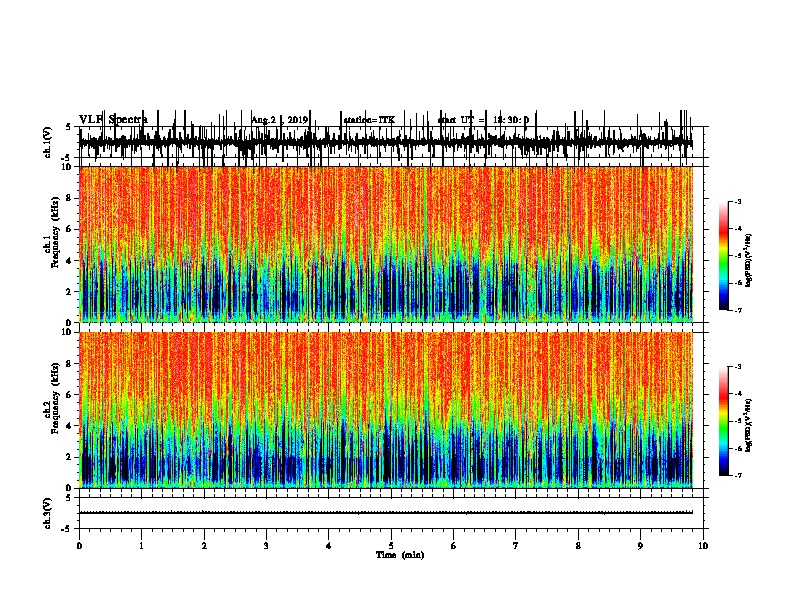This screenshot has height=612, width=792.
Task: Click the "7" tick label on Time axis
Action: pos(516,546)
